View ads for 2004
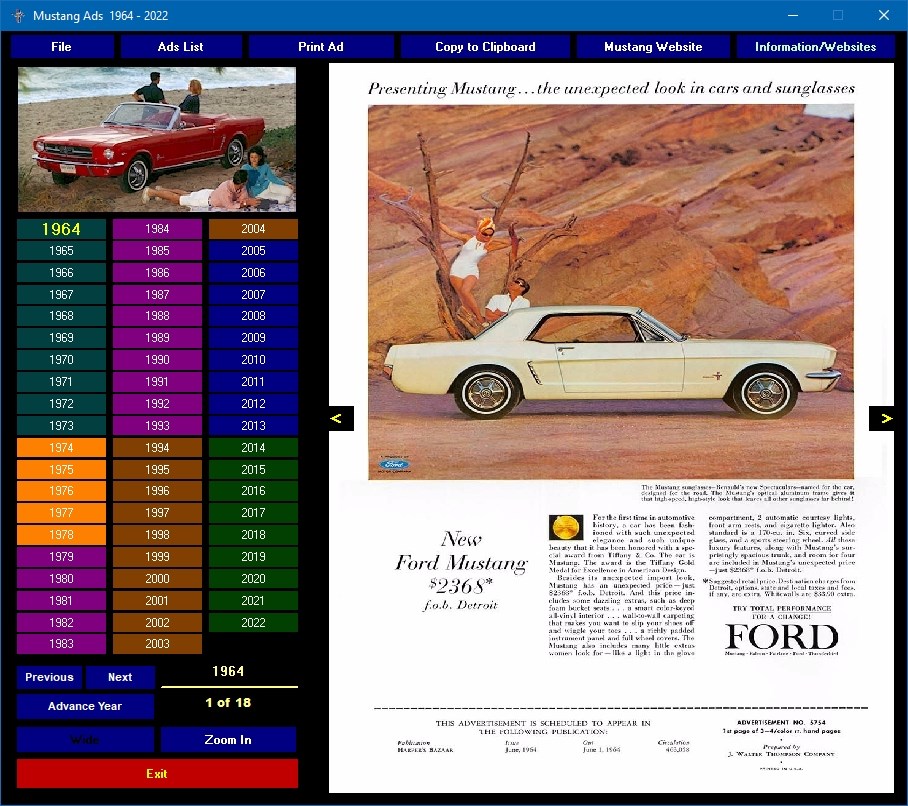908x806 pixels. click(x=254, y=229)
